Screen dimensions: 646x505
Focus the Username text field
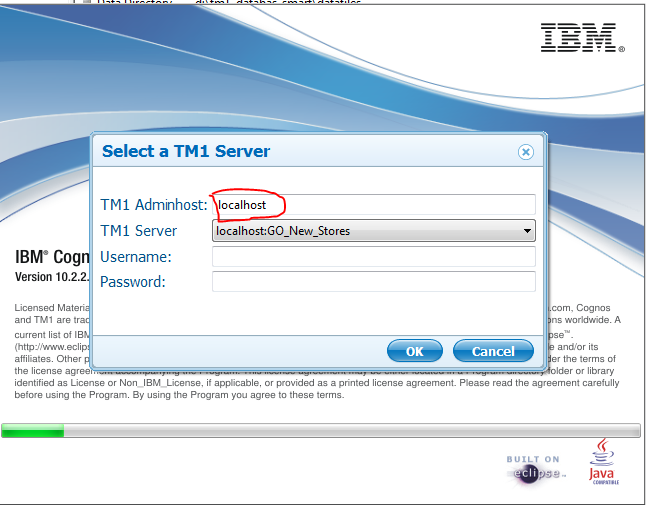click(x=374, y=257)
